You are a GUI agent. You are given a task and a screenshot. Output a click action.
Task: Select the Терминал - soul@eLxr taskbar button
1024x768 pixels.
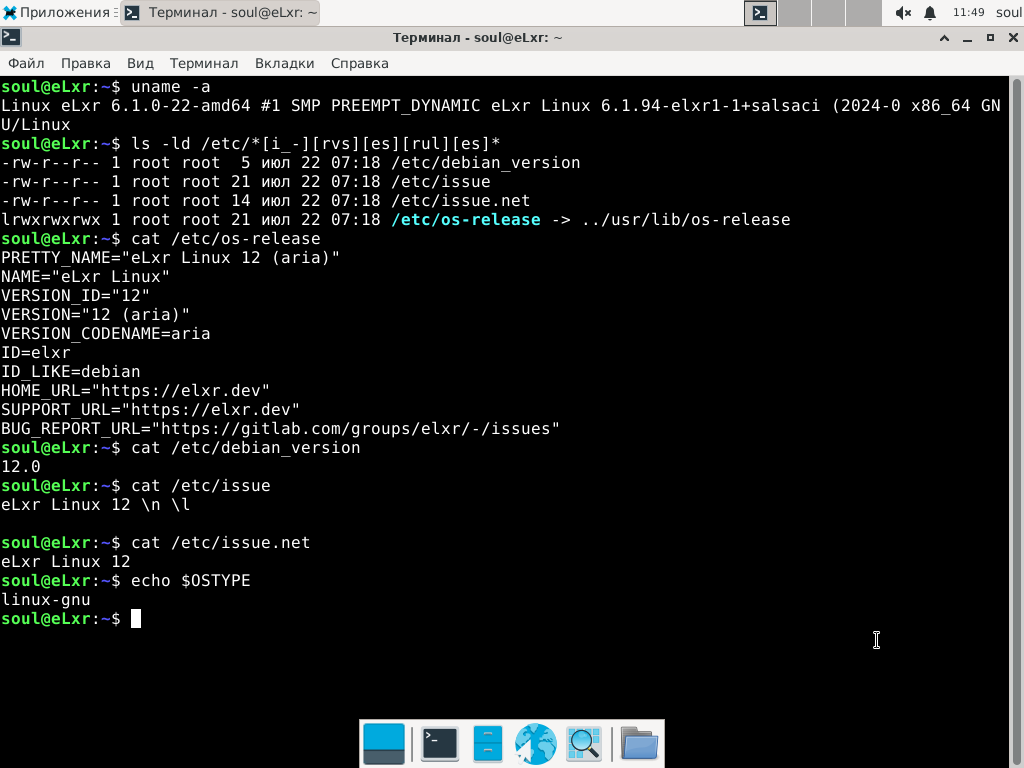[x=220, y=12]
